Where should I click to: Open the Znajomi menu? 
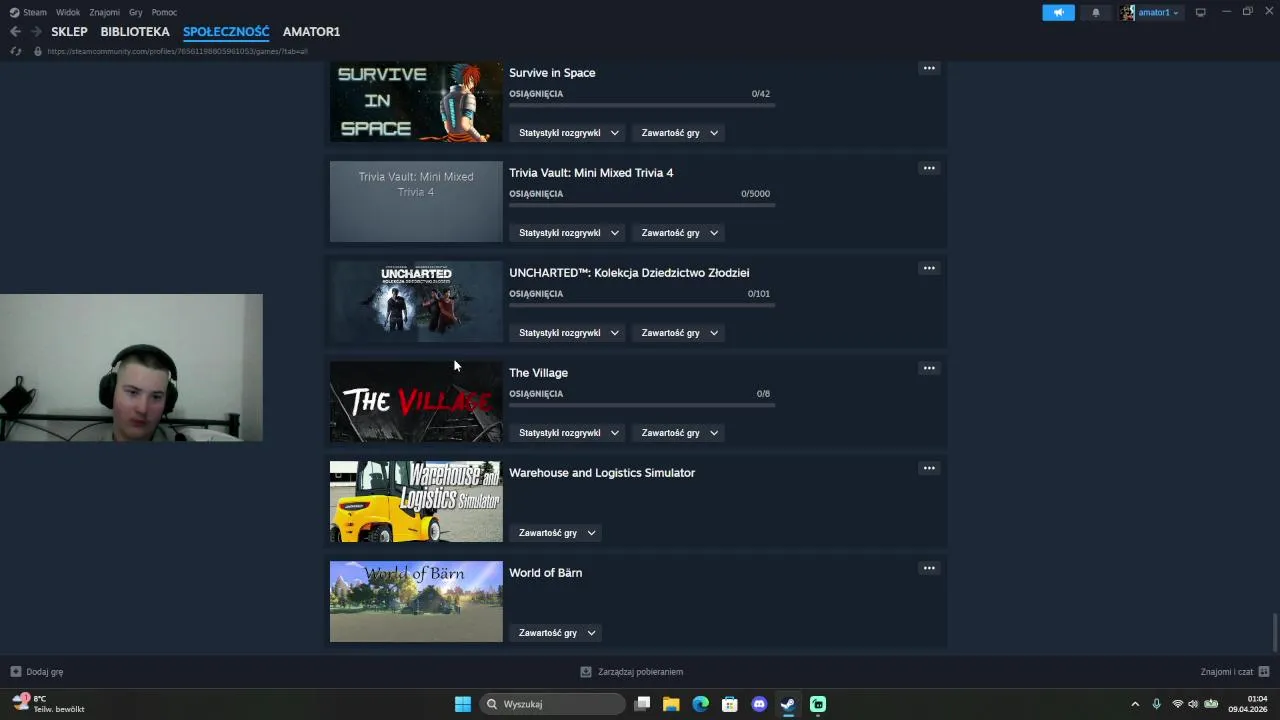[104, 12]
